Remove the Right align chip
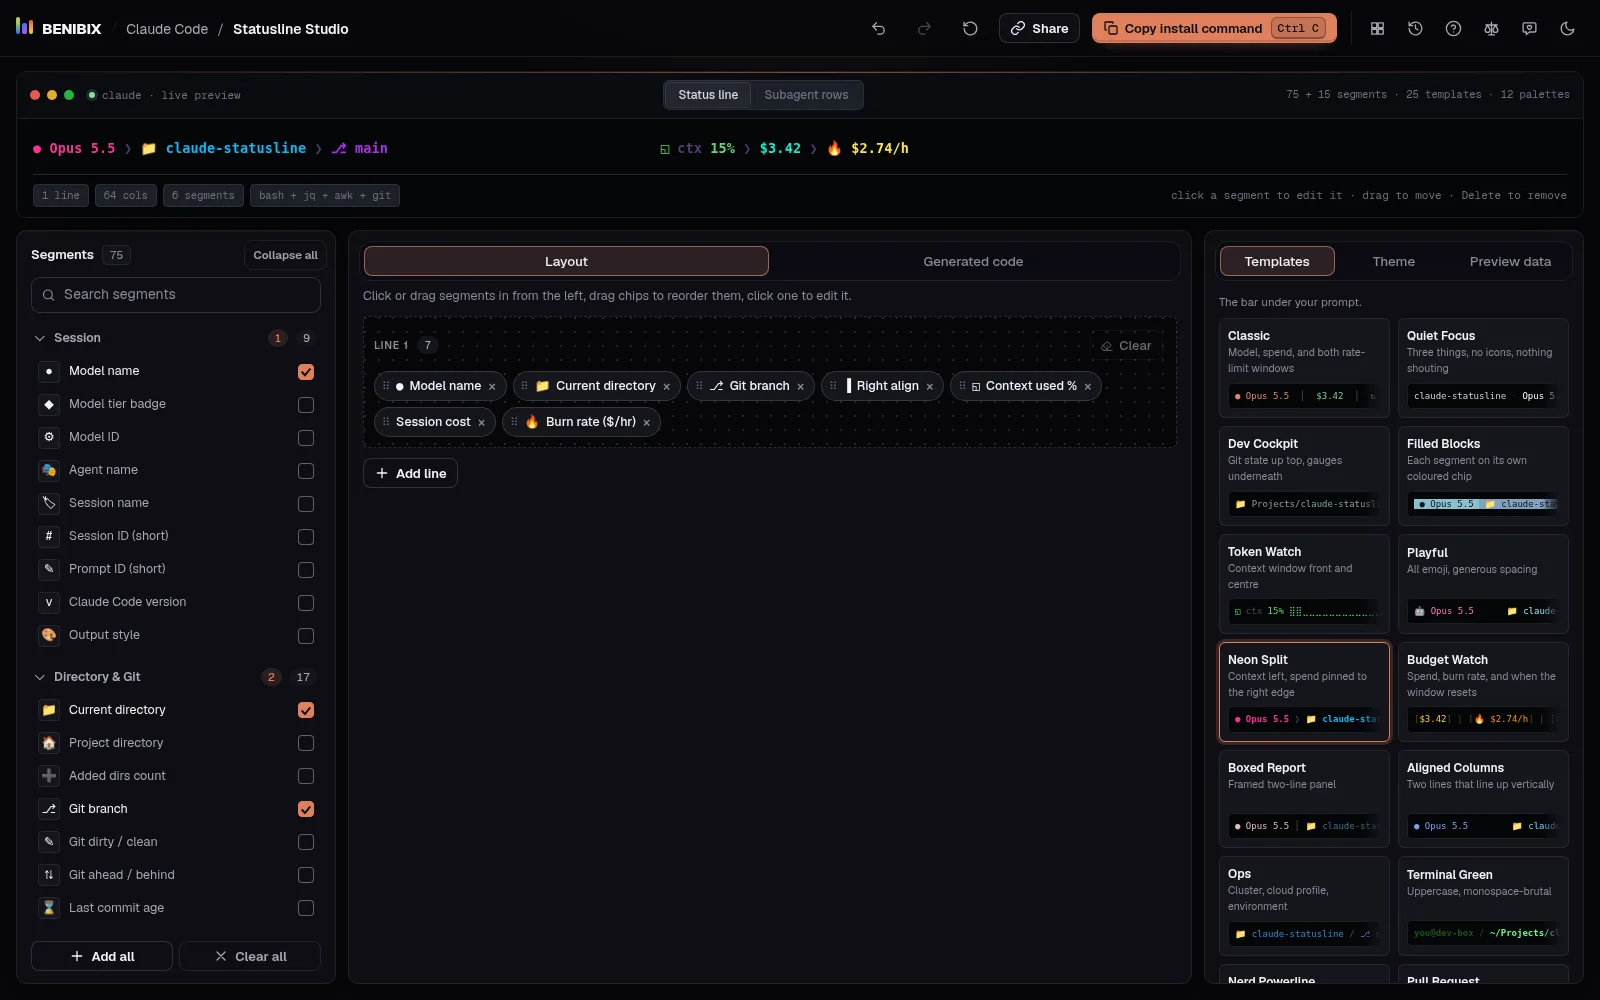Image resolution: width=1600 pixels, height=1000 pixels. [x=930, y=387]
